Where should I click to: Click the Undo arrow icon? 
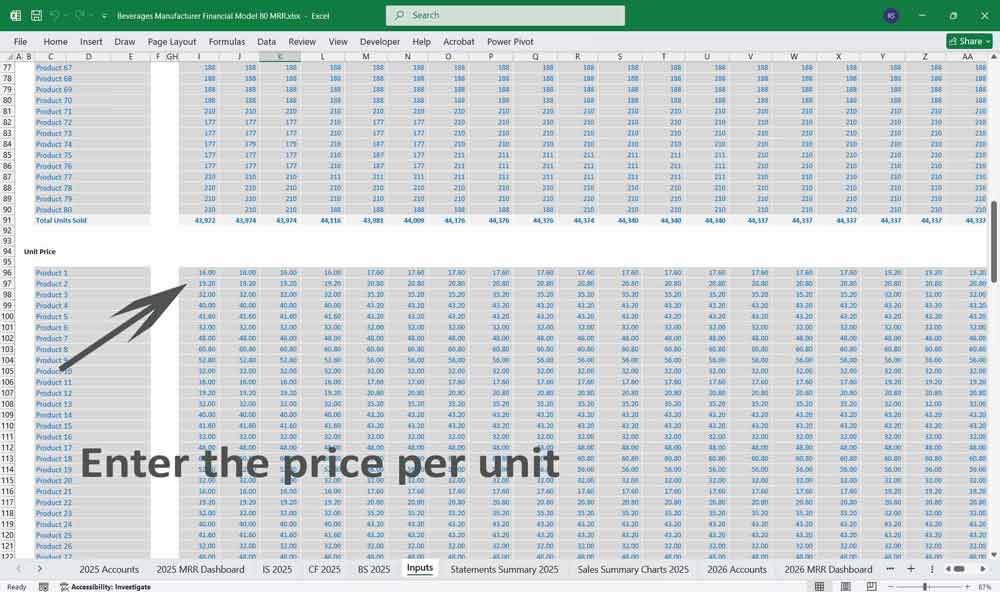click(56, 16)
